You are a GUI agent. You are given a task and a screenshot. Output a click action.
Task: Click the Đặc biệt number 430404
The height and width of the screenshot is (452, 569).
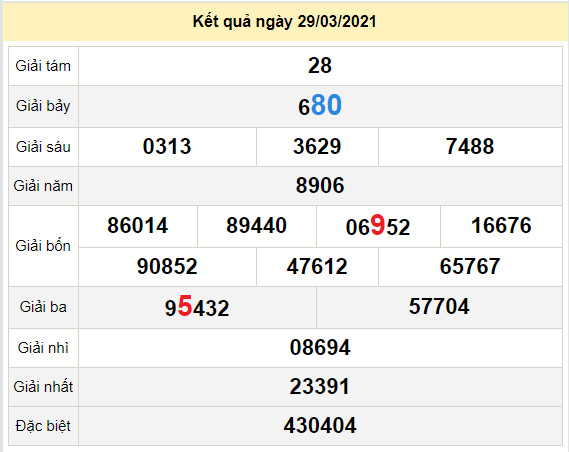tap(320, 426)
